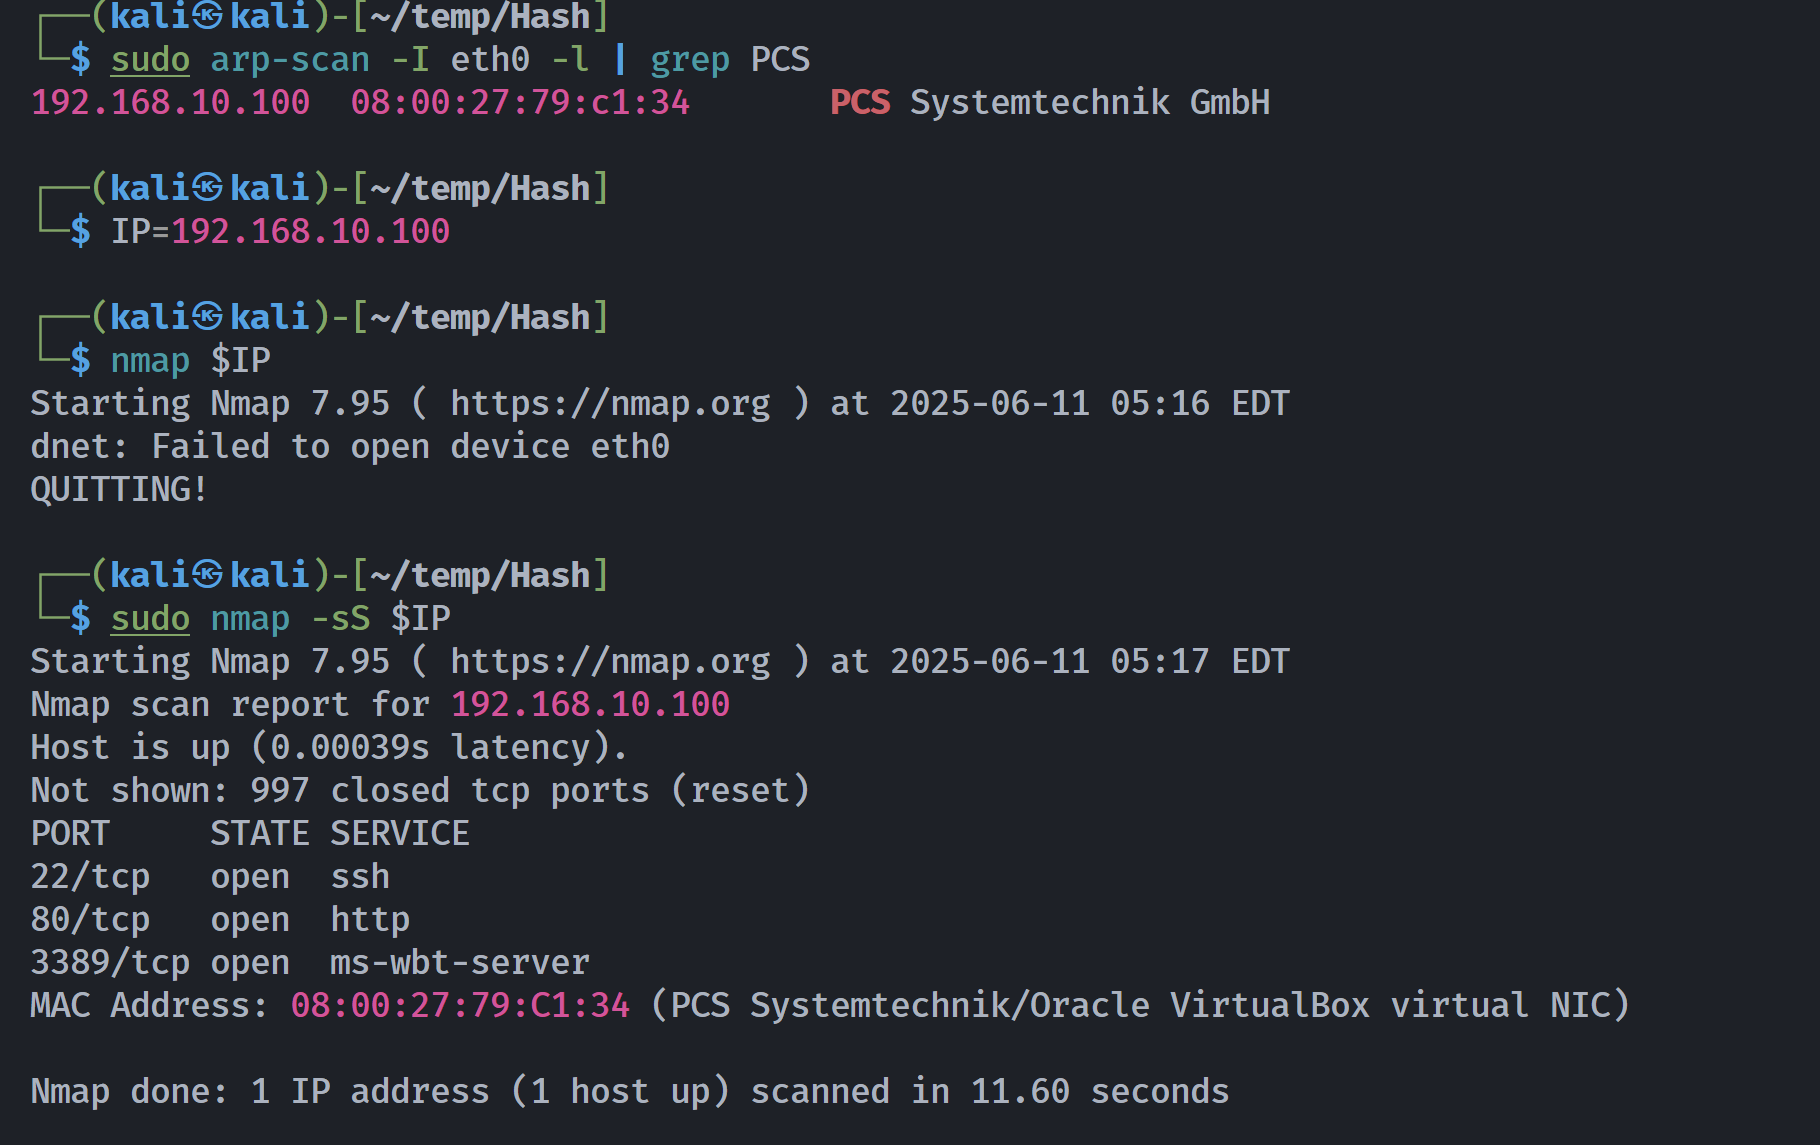The height and width of the screenshot is (1145, 1820).
Task: Click MAC address 08:00:27:79:c1:34 in arp-scan output
Action: (520, 102)
